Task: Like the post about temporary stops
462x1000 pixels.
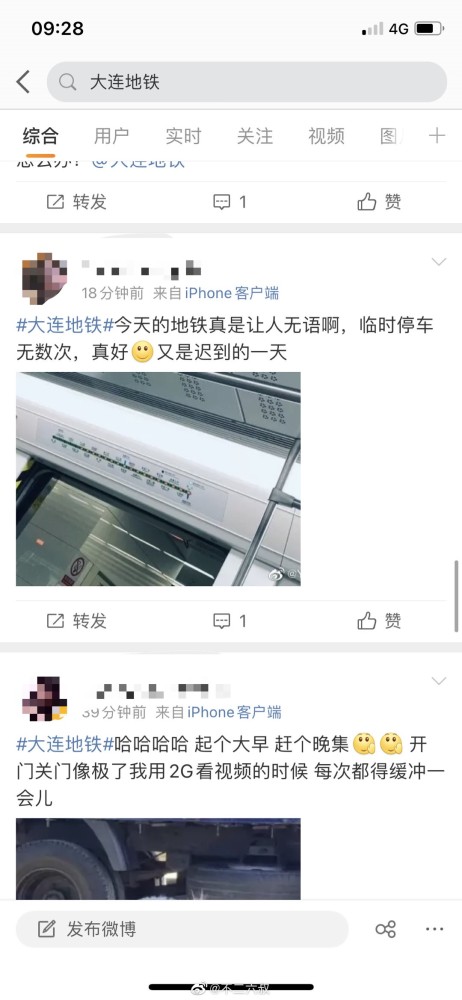Action: point(379,621)
